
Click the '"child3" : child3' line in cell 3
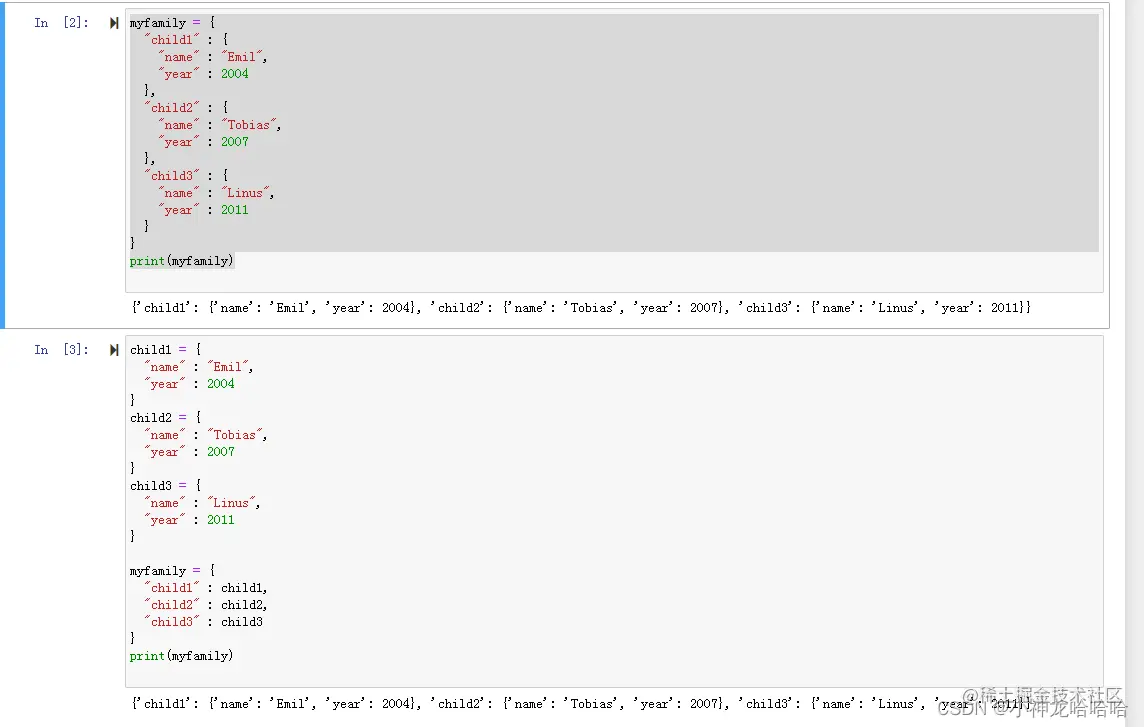tap(204, 622)
